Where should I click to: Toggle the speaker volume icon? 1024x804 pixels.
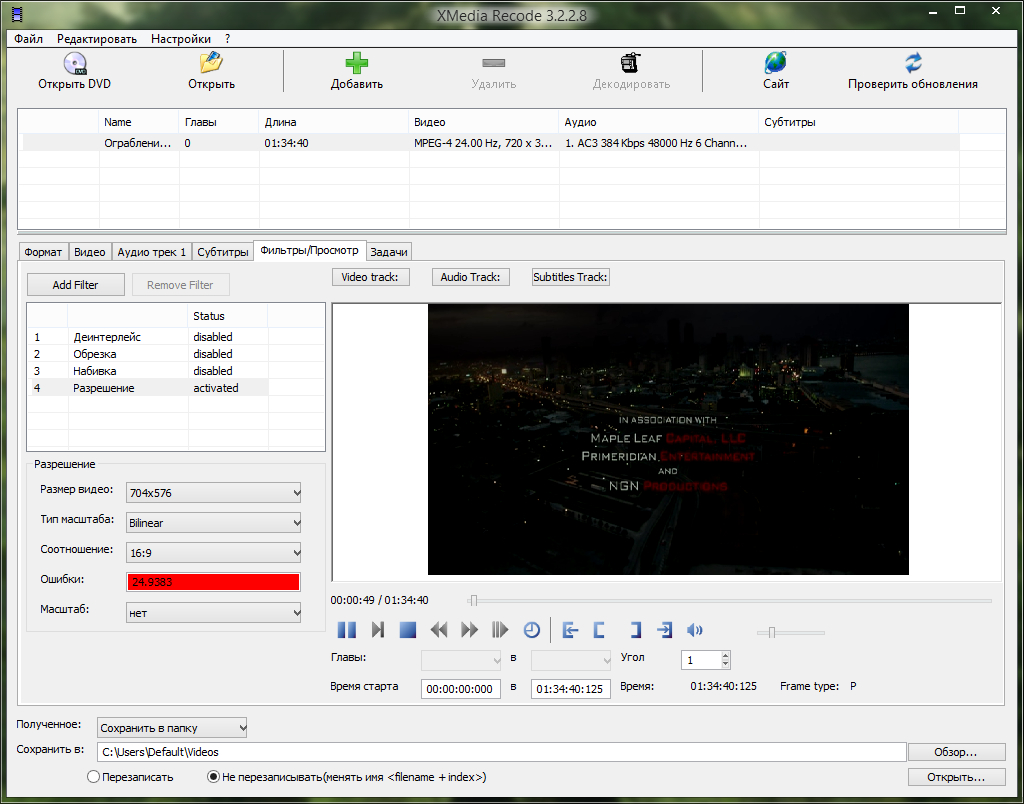coord(695,630)
